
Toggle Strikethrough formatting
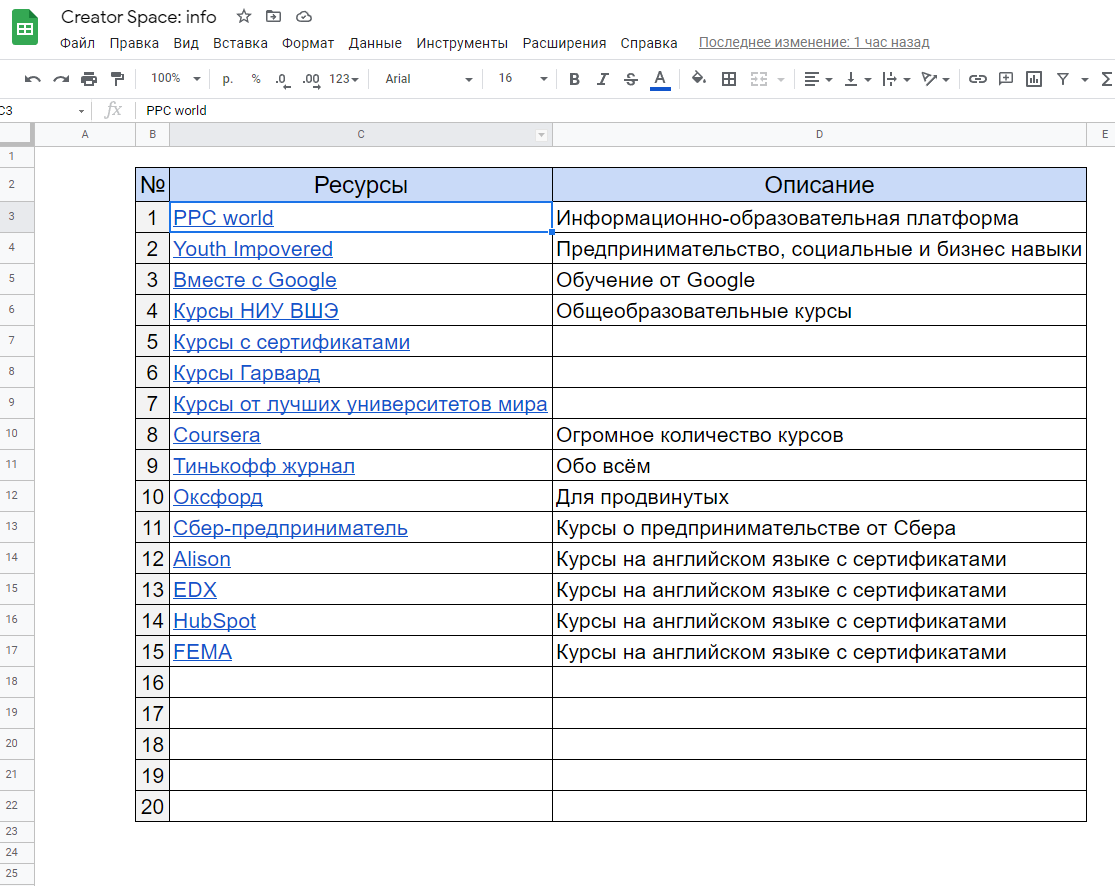(631, 79)
